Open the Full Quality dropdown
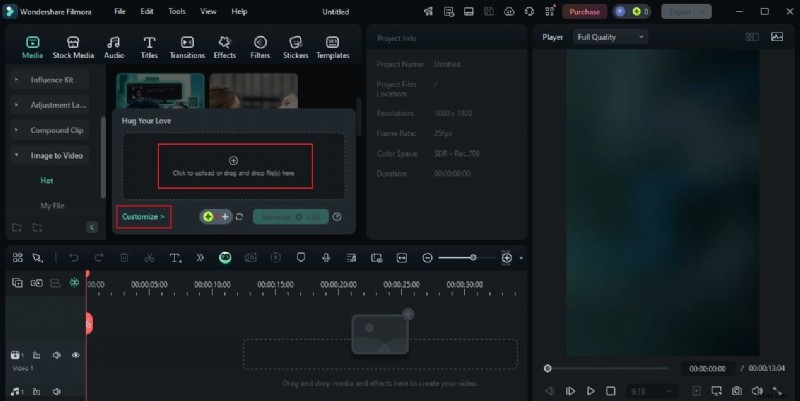800x401 pixels. 610,37
